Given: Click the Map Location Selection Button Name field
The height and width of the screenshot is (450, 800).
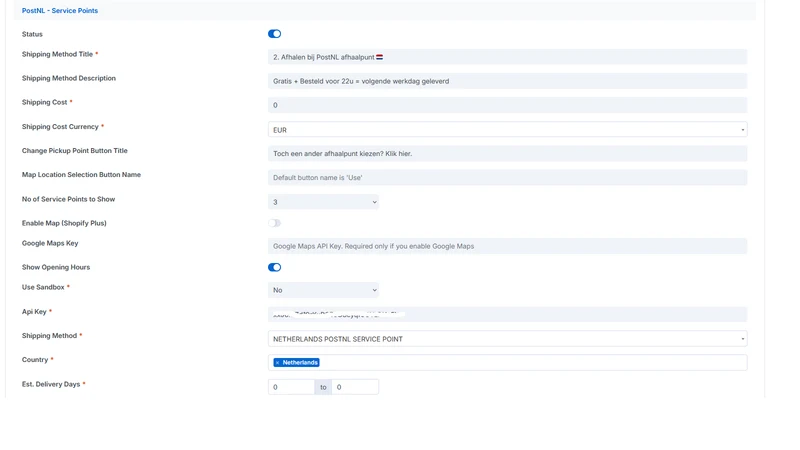Looking at the screenshot, I should point(507,178).
